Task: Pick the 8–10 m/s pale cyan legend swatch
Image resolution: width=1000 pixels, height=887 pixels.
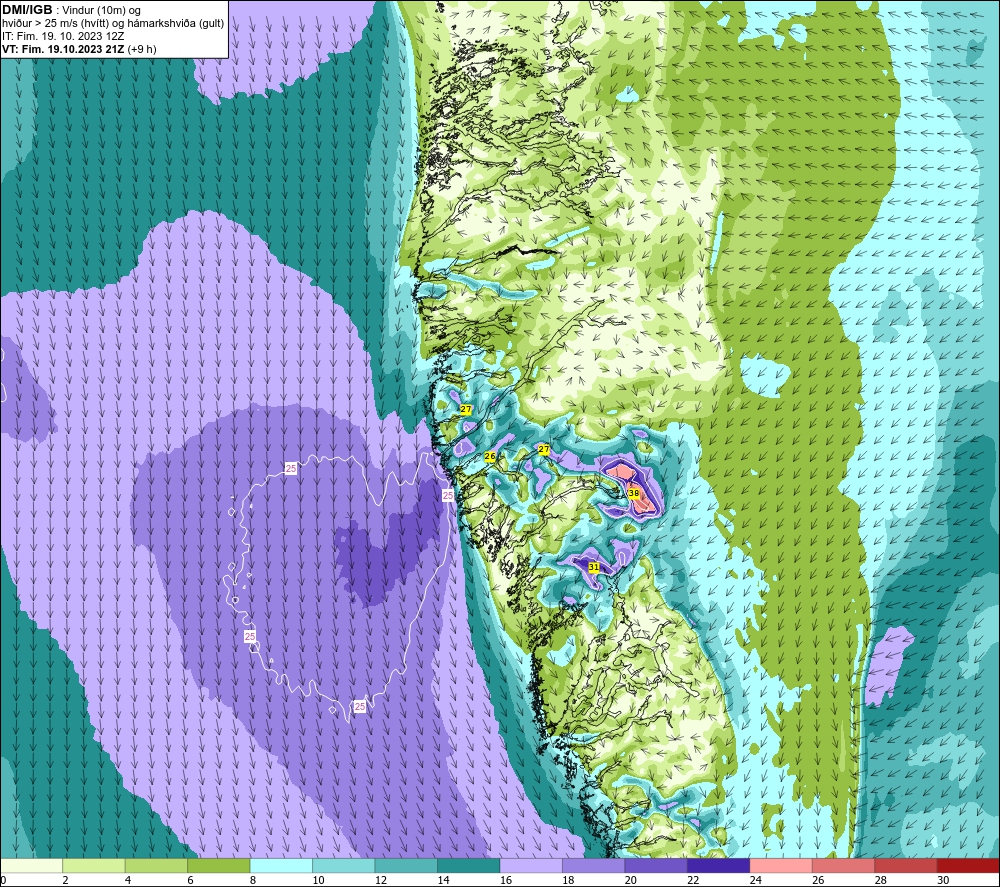Action: coord(281,865)
